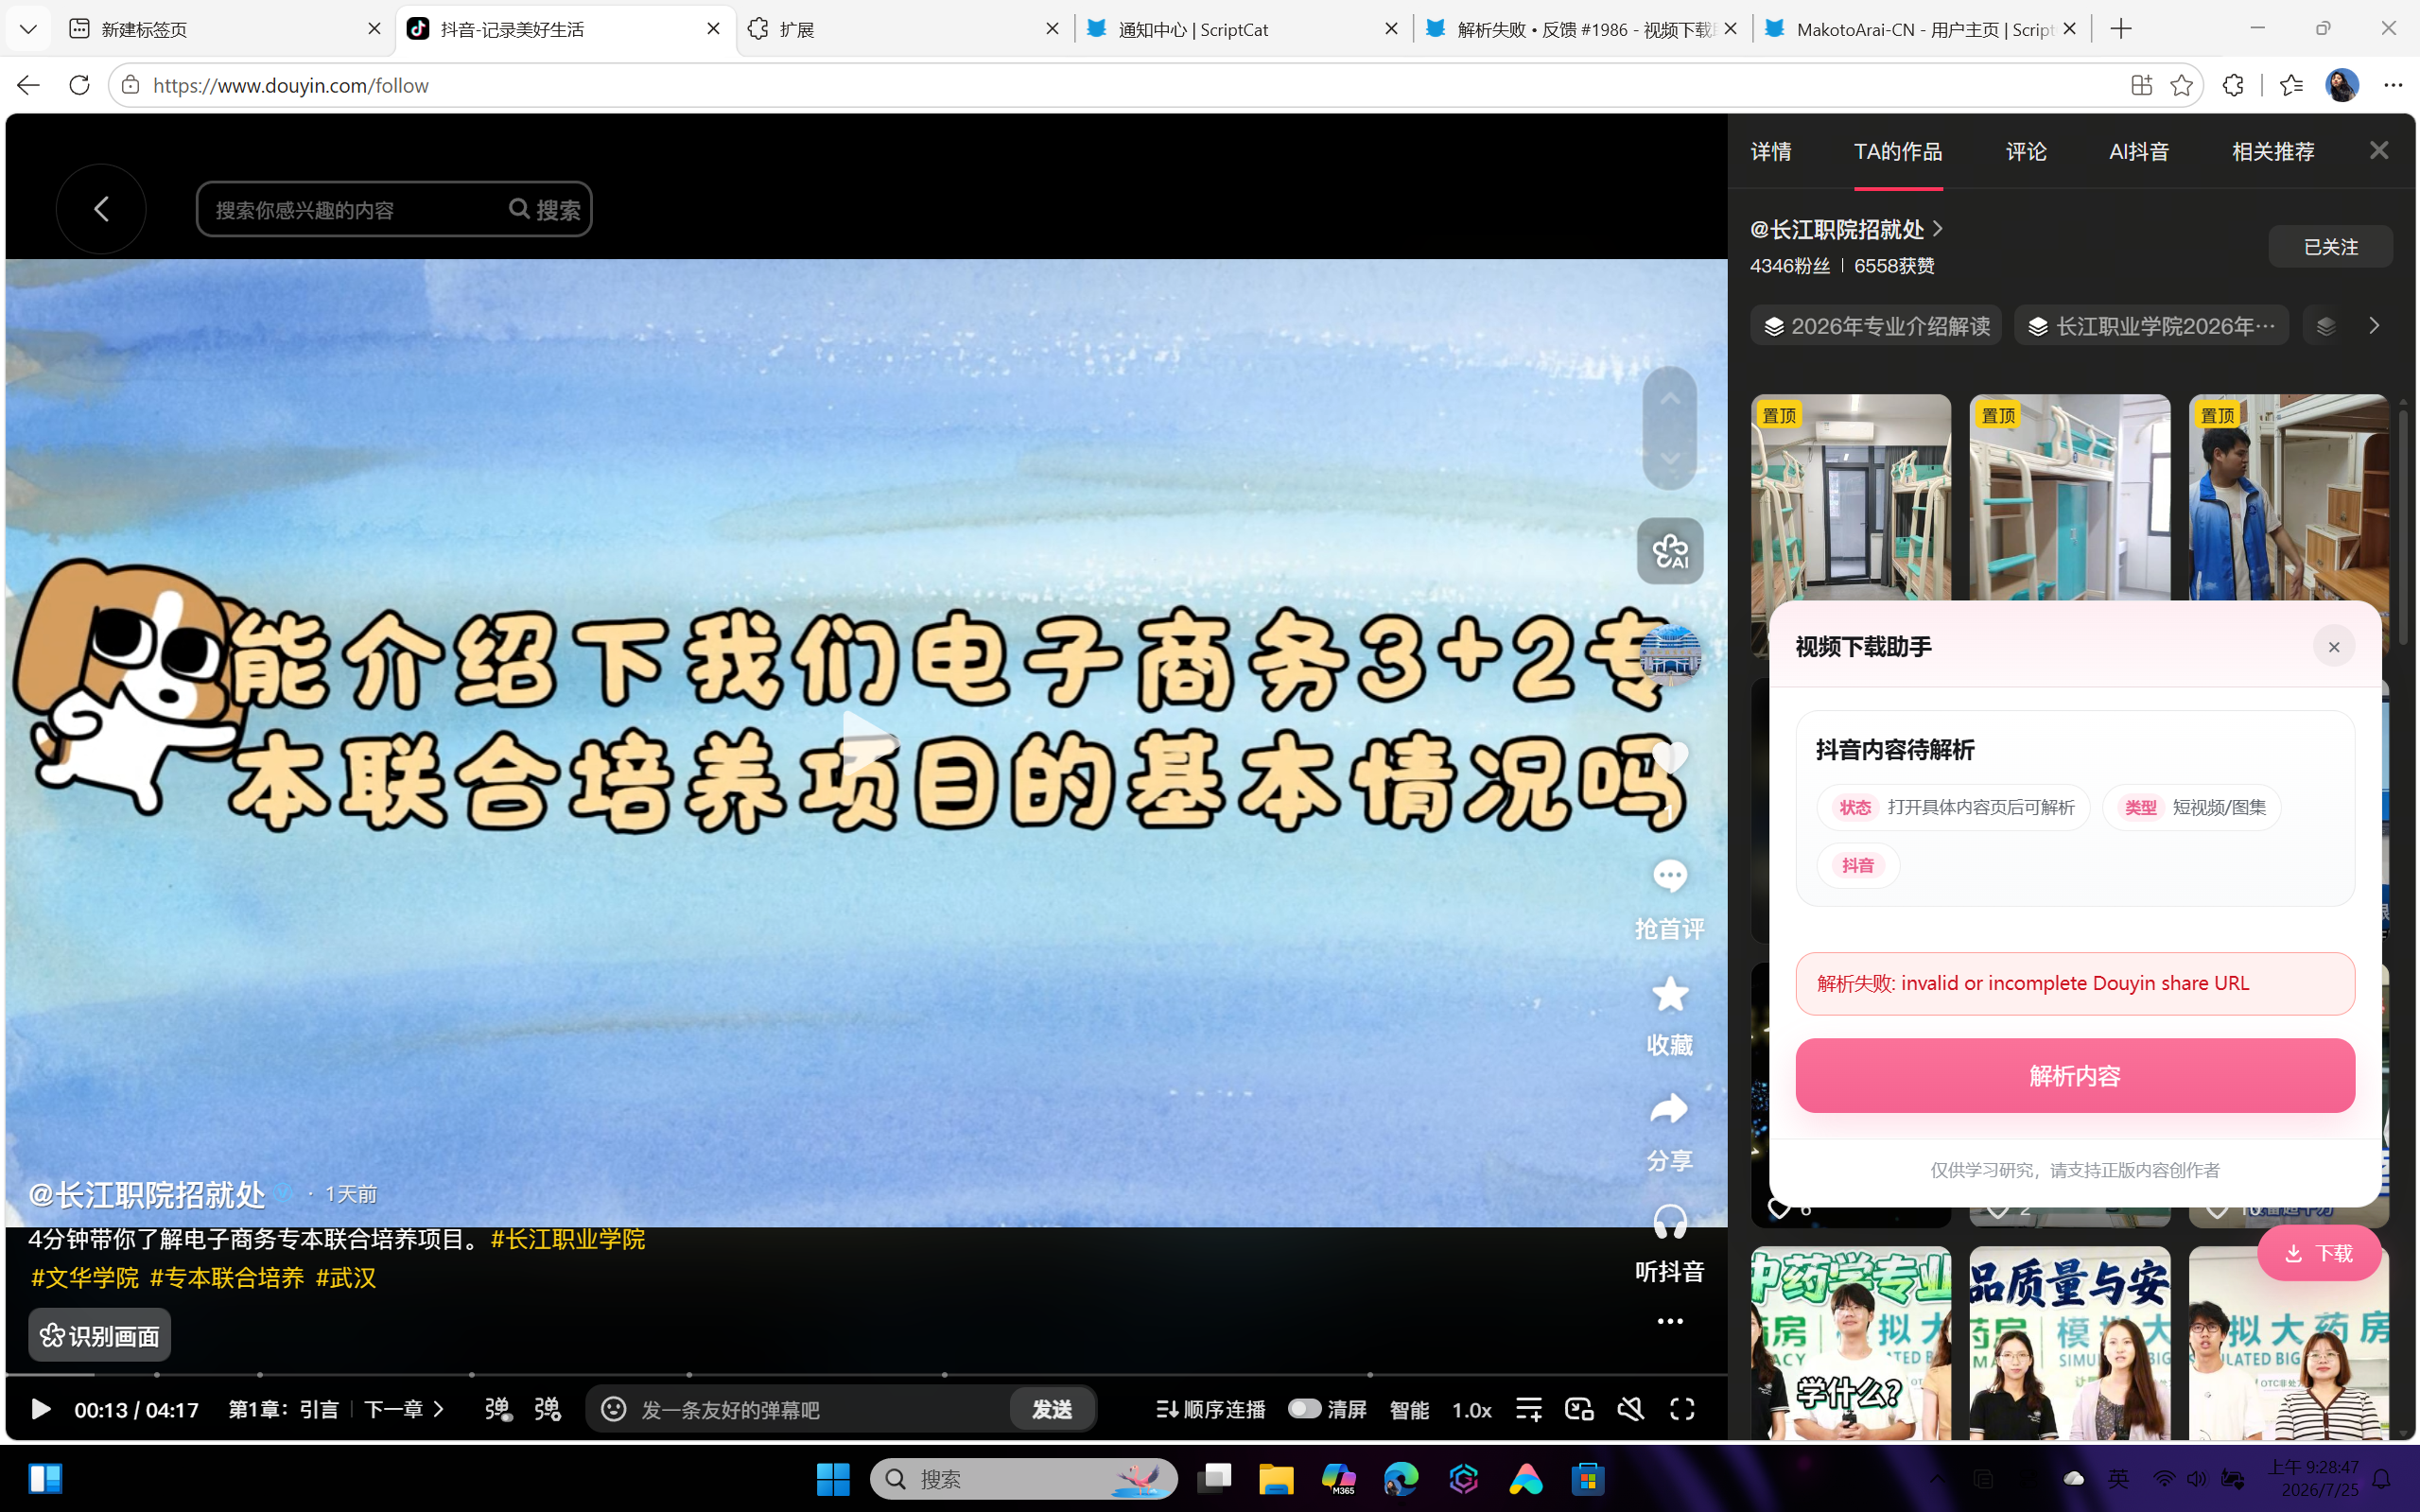Open pinned thumbnail of man in blue vest
Screen dimensions: 2420x1512
pos(2288,497)
